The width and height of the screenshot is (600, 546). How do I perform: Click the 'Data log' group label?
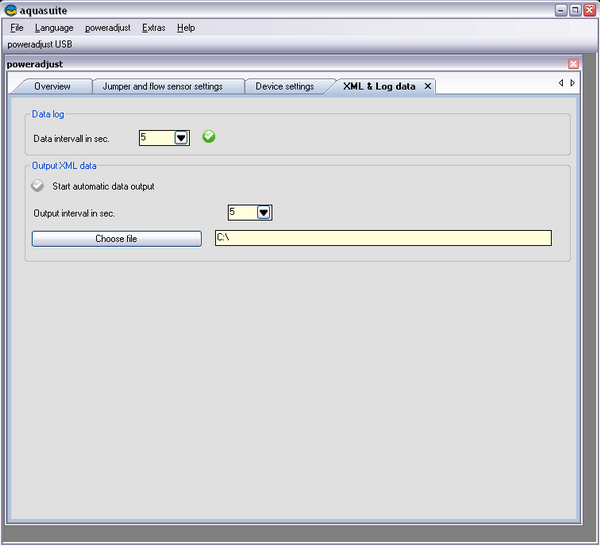48,114
